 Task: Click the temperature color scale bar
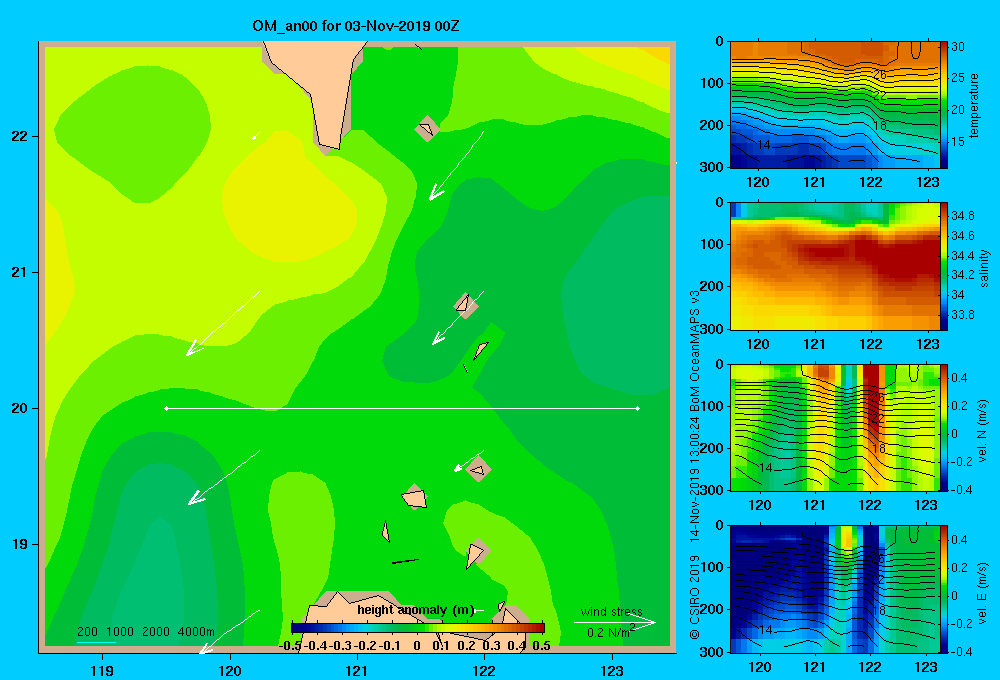(x=944, y=105)
